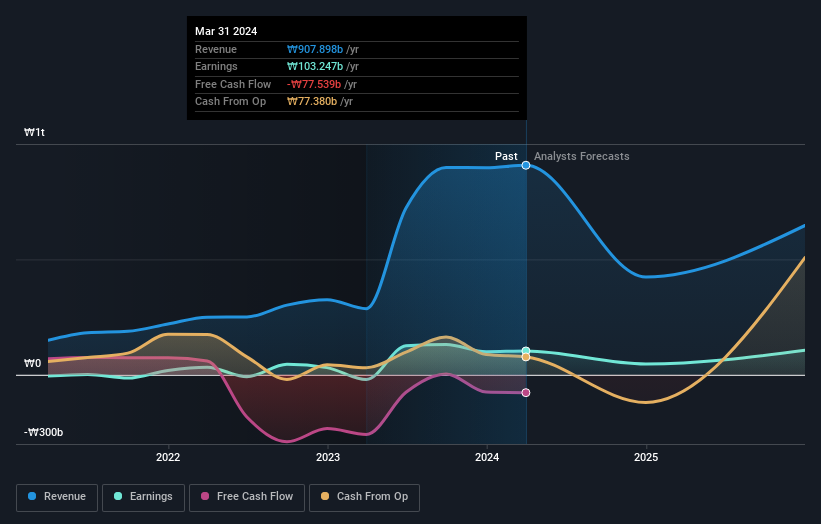The width and height of the screenshot is (821, 524).
Task: Click the ₩103.247b earnings value in tooltip
Action: coord(315,66)
